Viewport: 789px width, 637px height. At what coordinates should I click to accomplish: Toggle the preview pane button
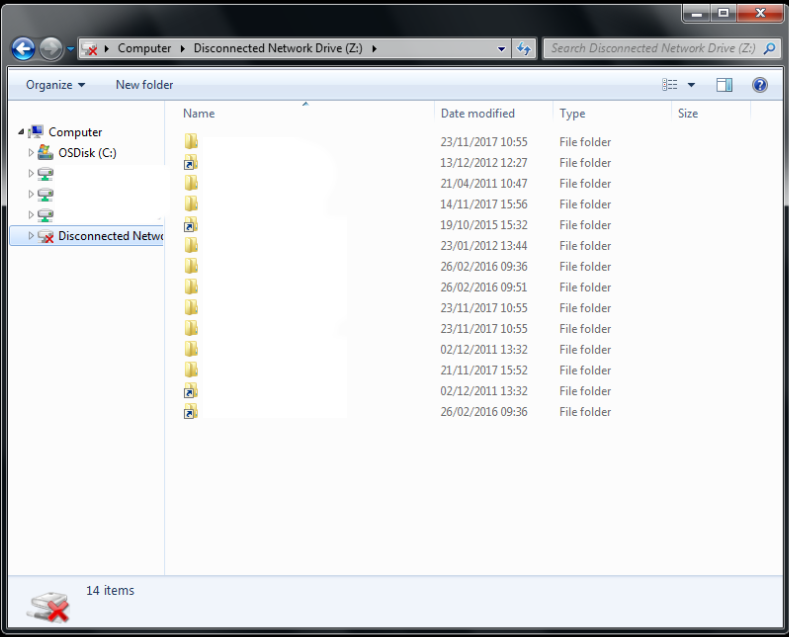(x=724, y=85)
